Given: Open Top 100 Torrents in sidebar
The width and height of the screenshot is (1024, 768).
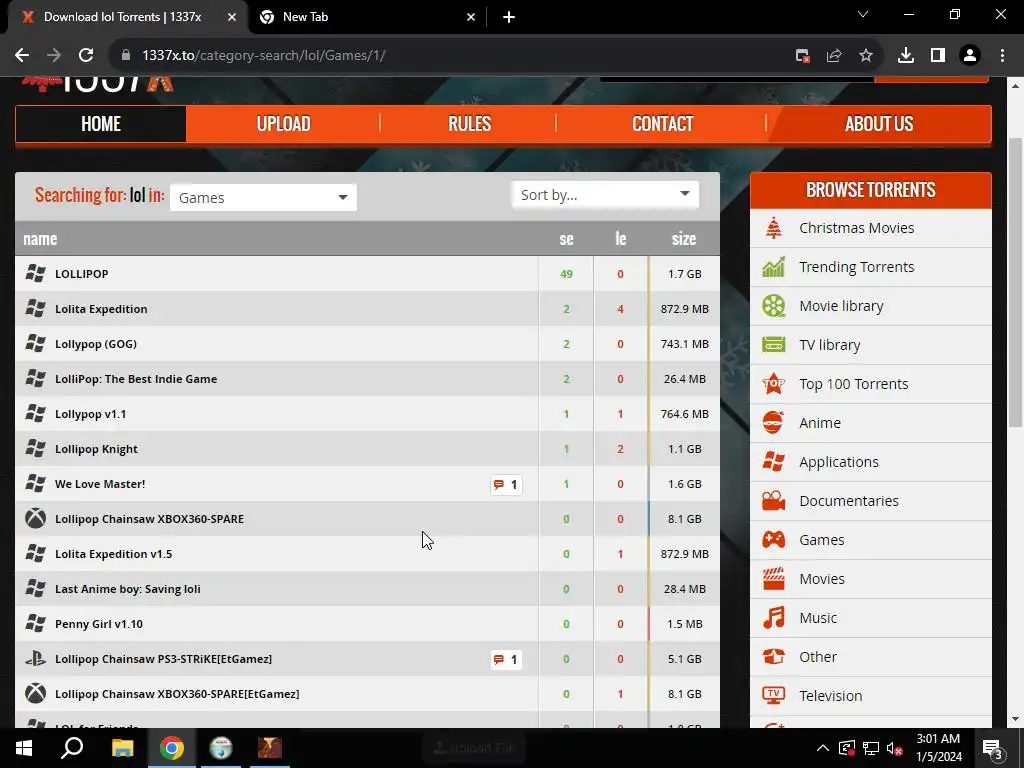Looking at the screenshot, I should (x=854, y=384).
